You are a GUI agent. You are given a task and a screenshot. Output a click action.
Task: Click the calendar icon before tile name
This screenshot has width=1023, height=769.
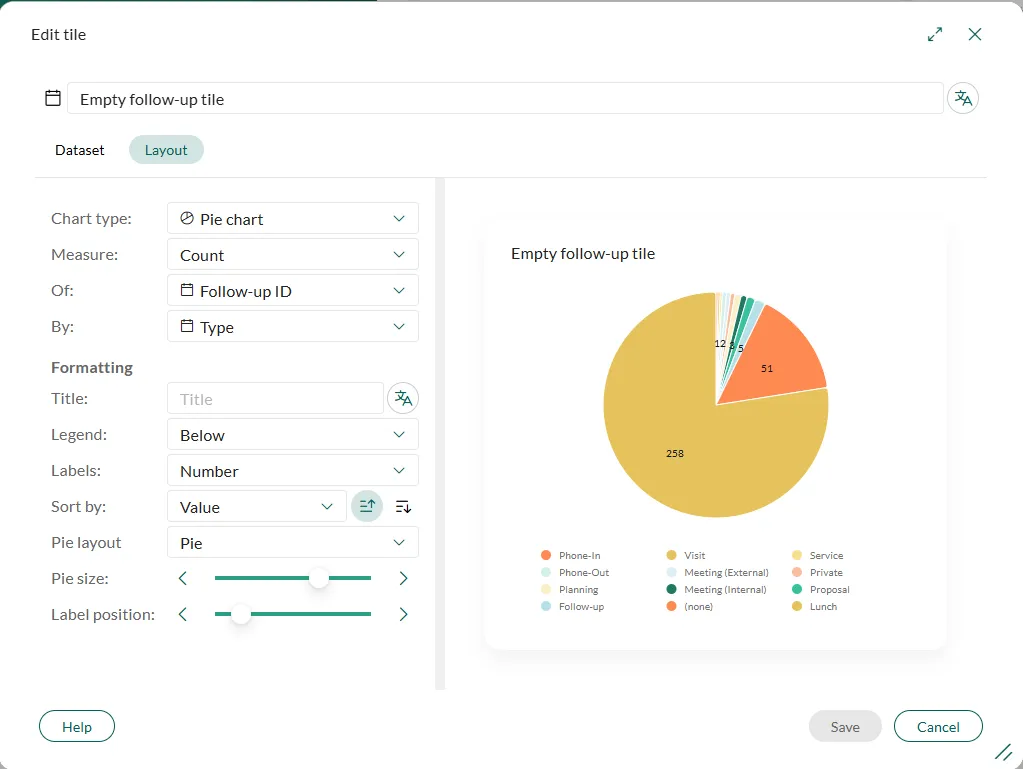point(53,98)
